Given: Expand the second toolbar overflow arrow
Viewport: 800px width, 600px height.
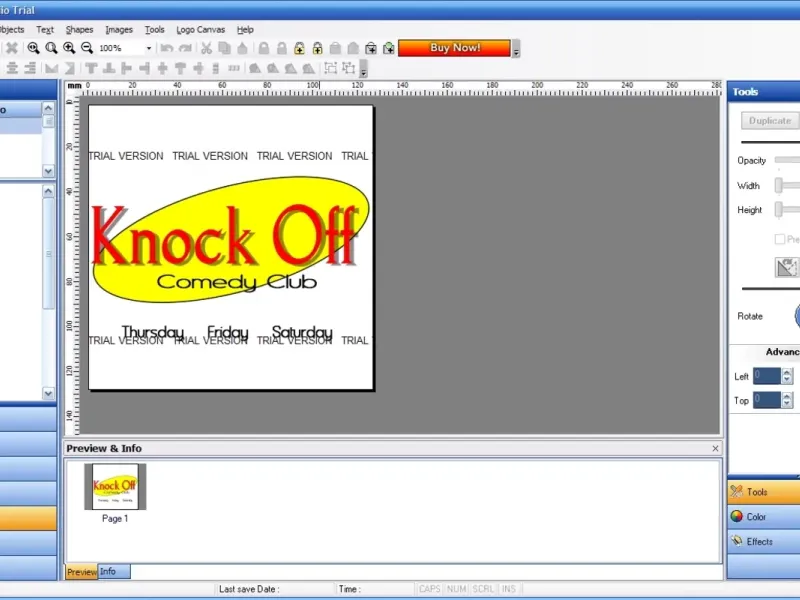Looking at the screenshot, I should (x=363, y=68).
